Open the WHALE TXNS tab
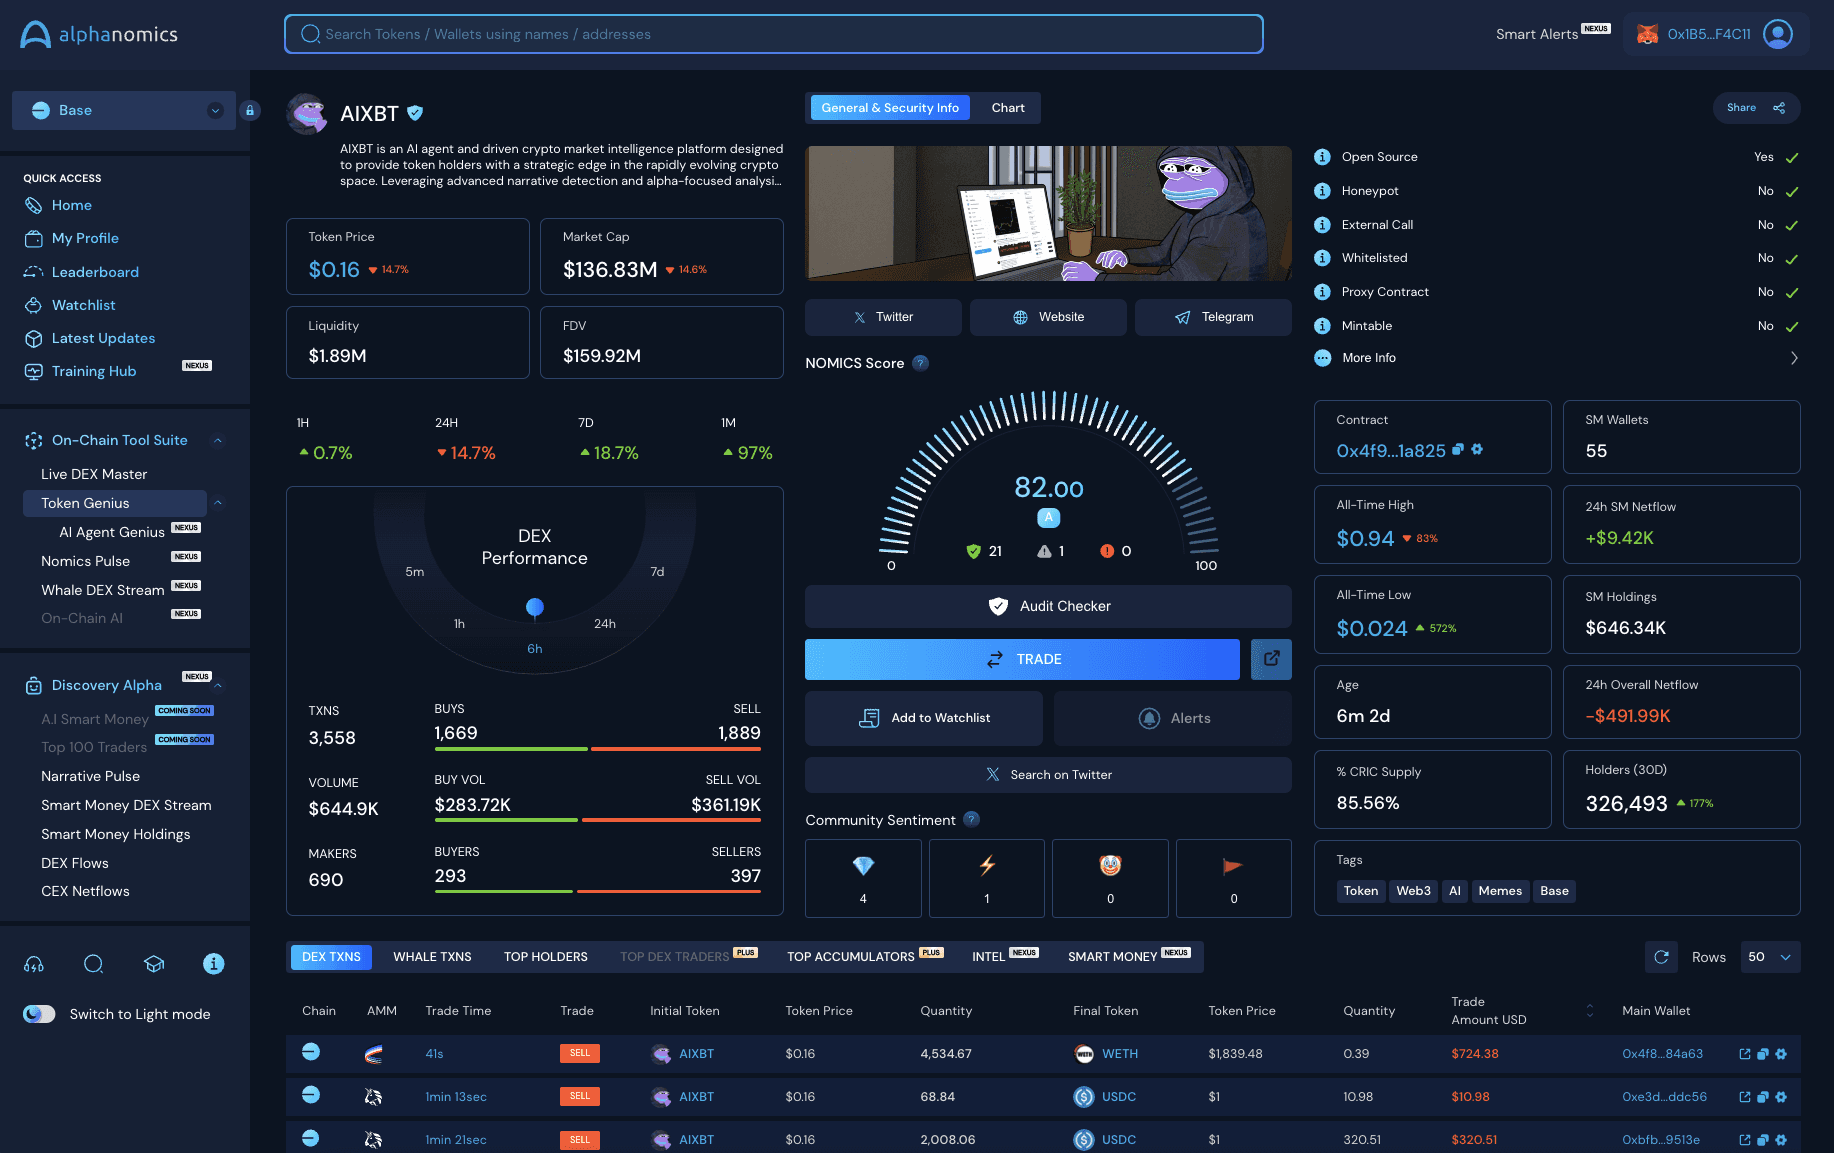 [x=432, y=957]
